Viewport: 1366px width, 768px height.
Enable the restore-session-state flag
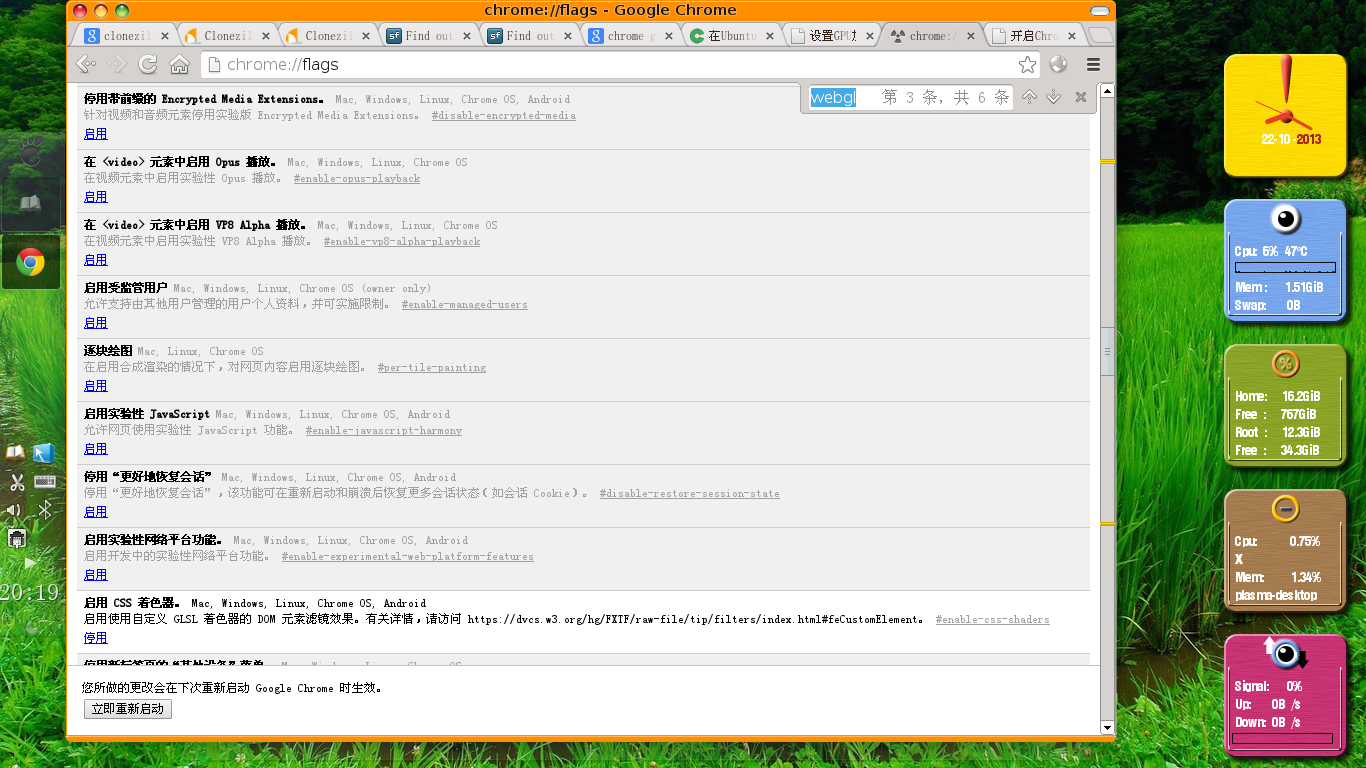coord(96,511)
